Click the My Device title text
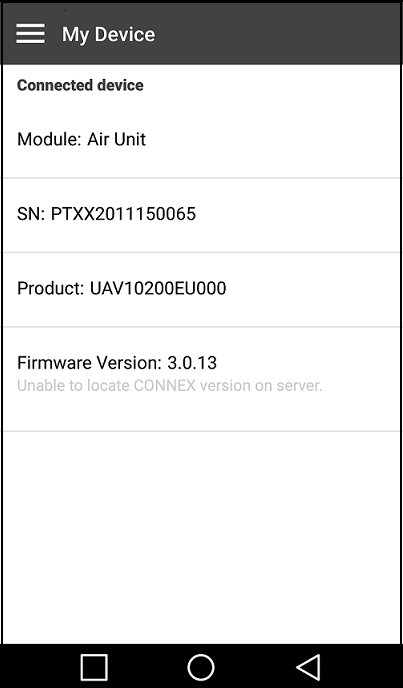The image size is (403, 688). click(x=108, y=34)
